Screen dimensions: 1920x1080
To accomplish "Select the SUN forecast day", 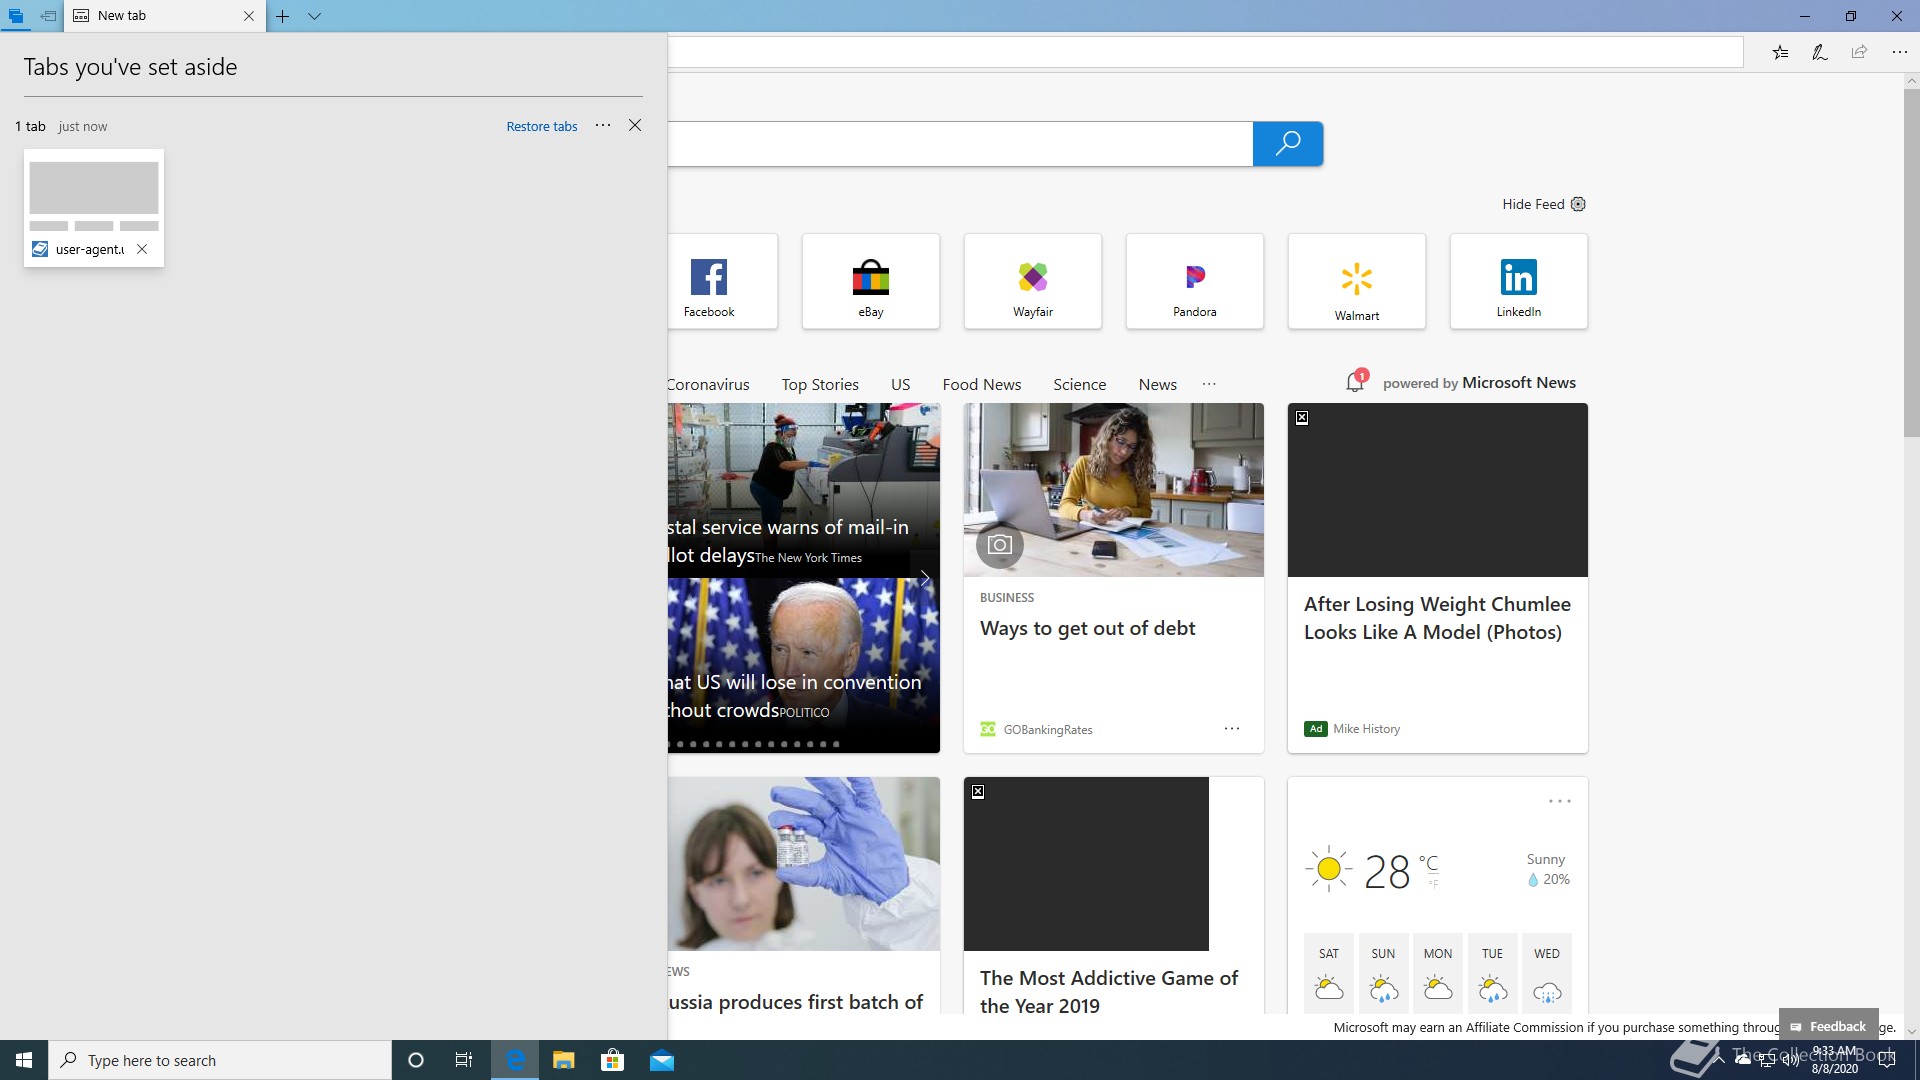I will (x=1383, y=973).
